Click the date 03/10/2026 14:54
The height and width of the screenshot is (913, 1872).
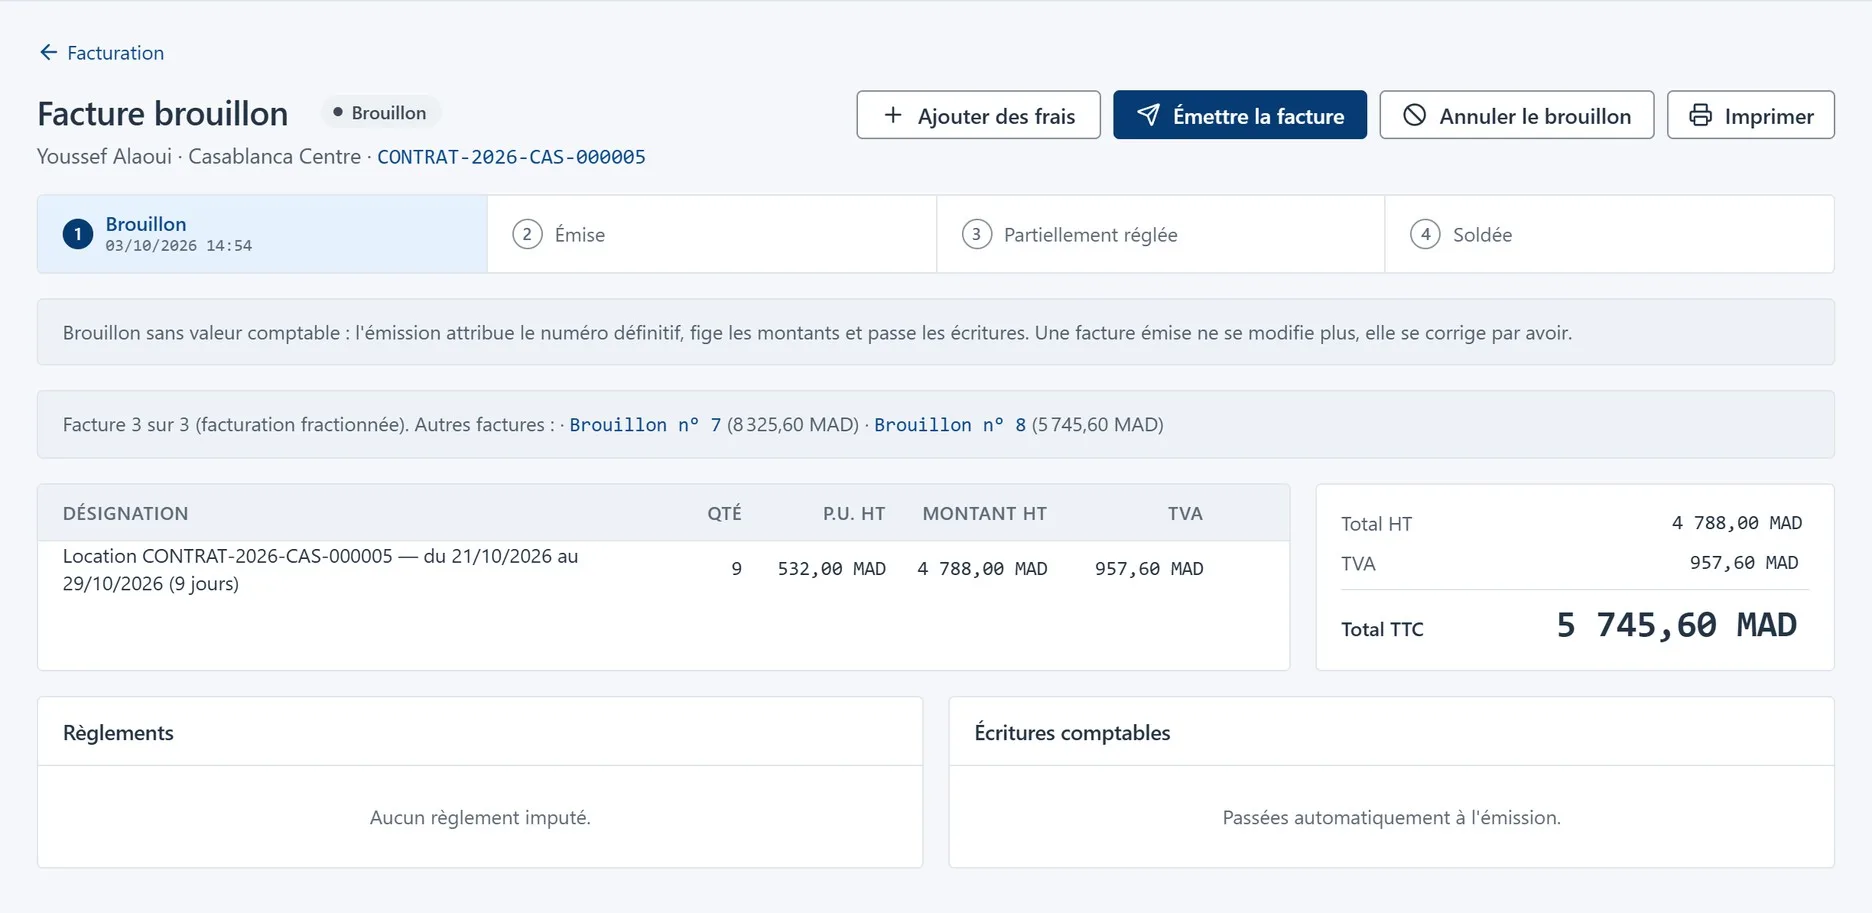[179, 246]
